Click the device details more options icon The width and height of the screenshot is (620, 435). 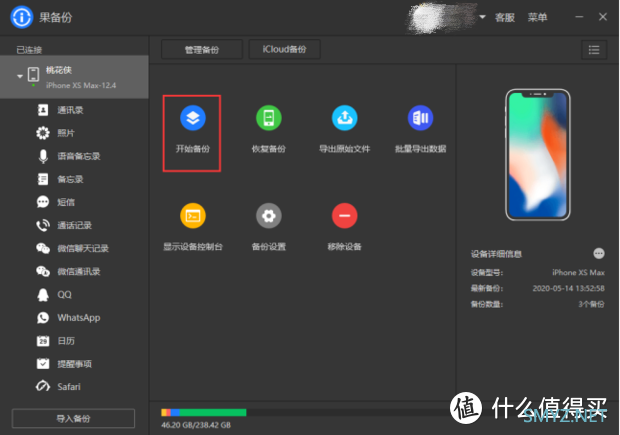coord(599,253)
